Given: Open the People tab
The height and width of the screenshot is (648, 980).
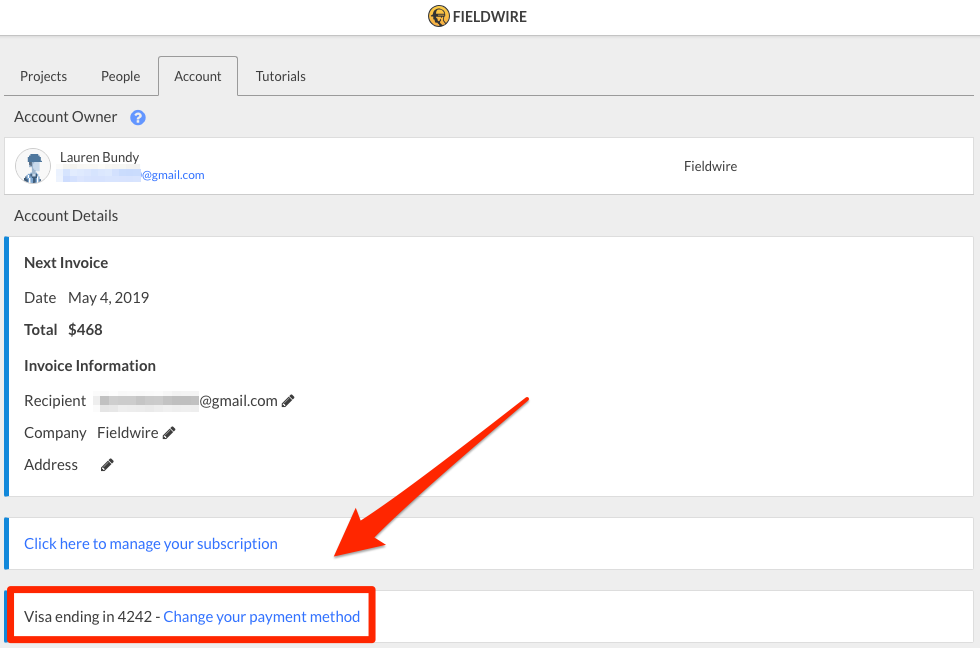Looking at the screenshot, I should tap(121, 76).
